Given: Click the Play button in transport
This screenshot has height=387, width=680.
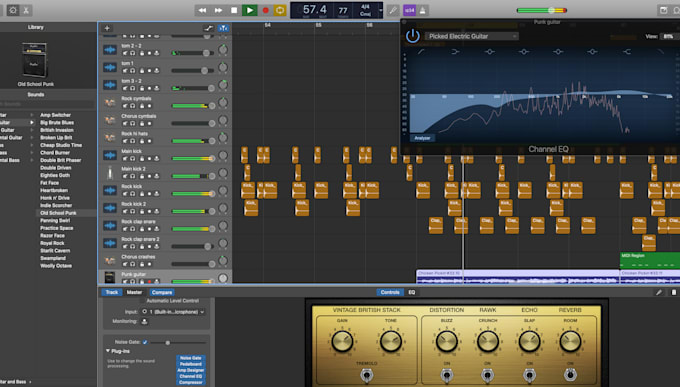Looking at the screenshot, I should pyautogui.click(x=249, y=10).
